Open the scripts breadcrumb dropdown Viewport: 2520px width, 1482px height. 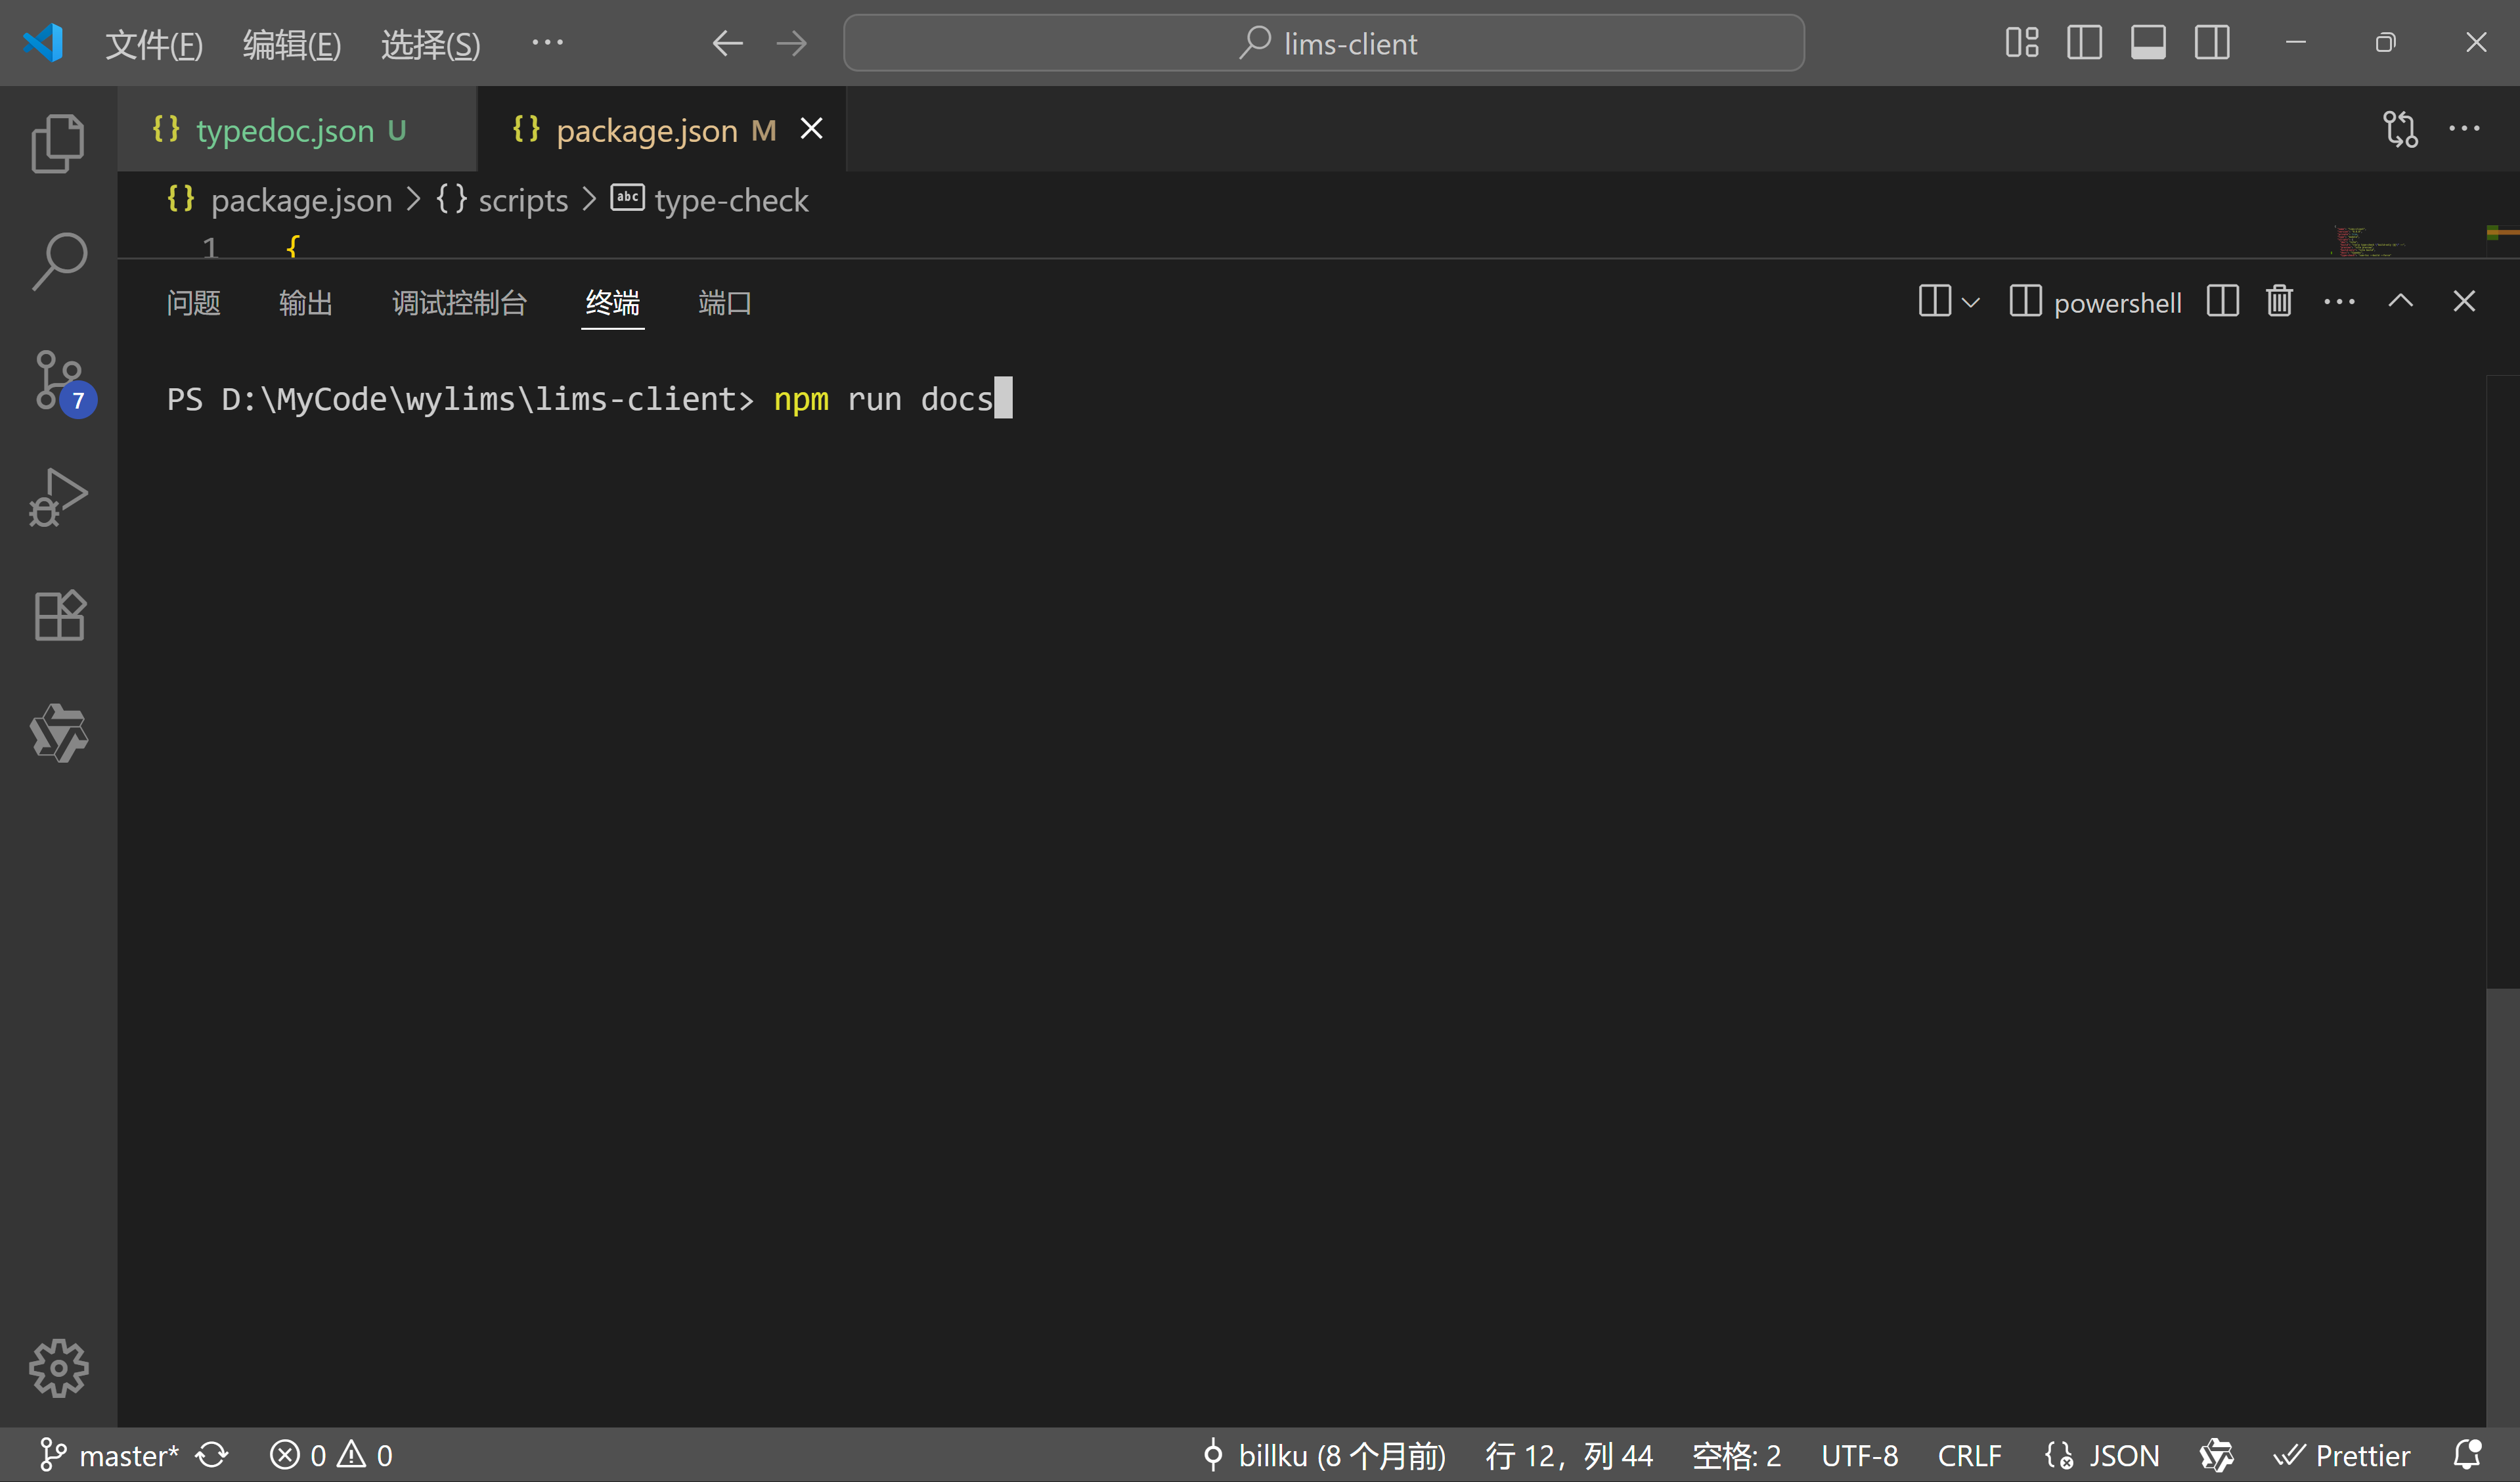click(522, 200)
